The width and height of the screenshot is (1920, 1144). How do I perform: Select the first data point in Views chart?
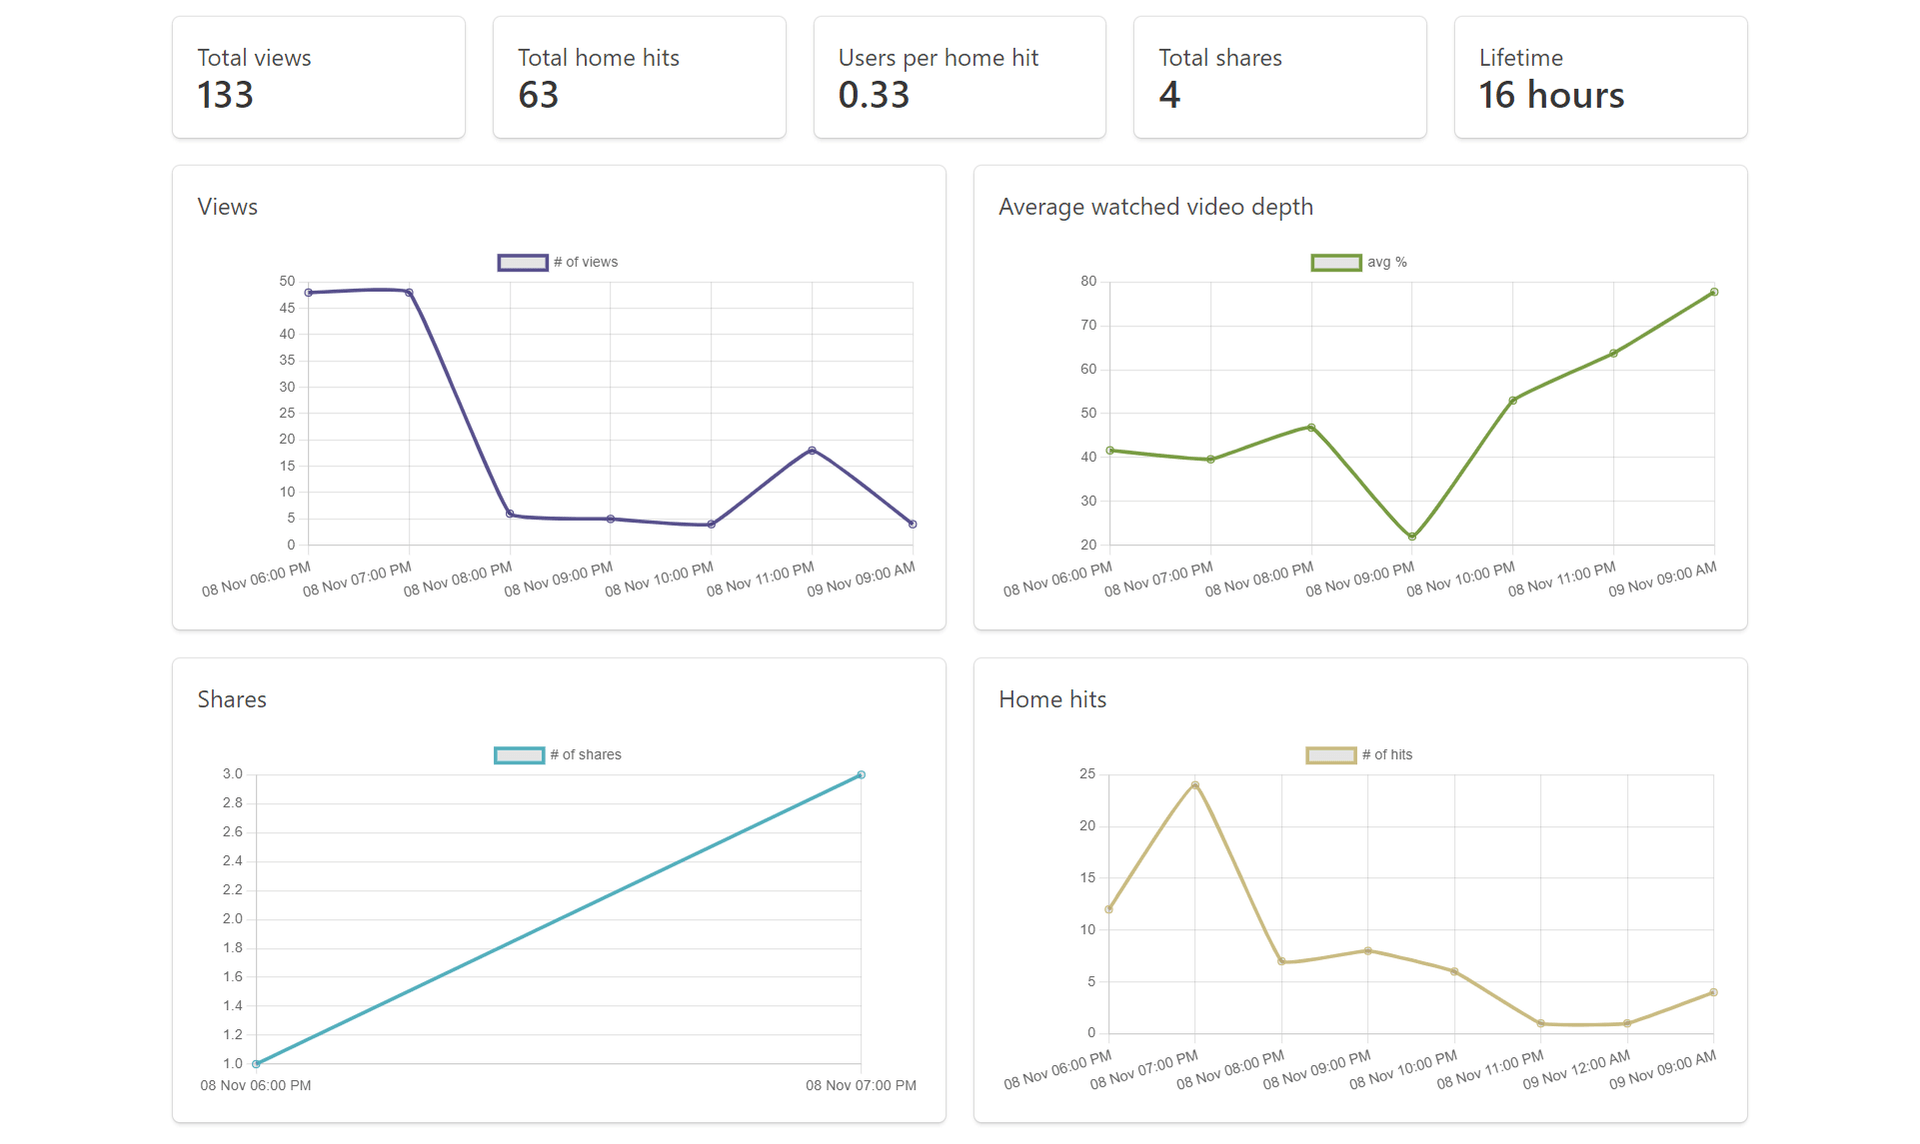pyautogui.click(x=308, y=291)
